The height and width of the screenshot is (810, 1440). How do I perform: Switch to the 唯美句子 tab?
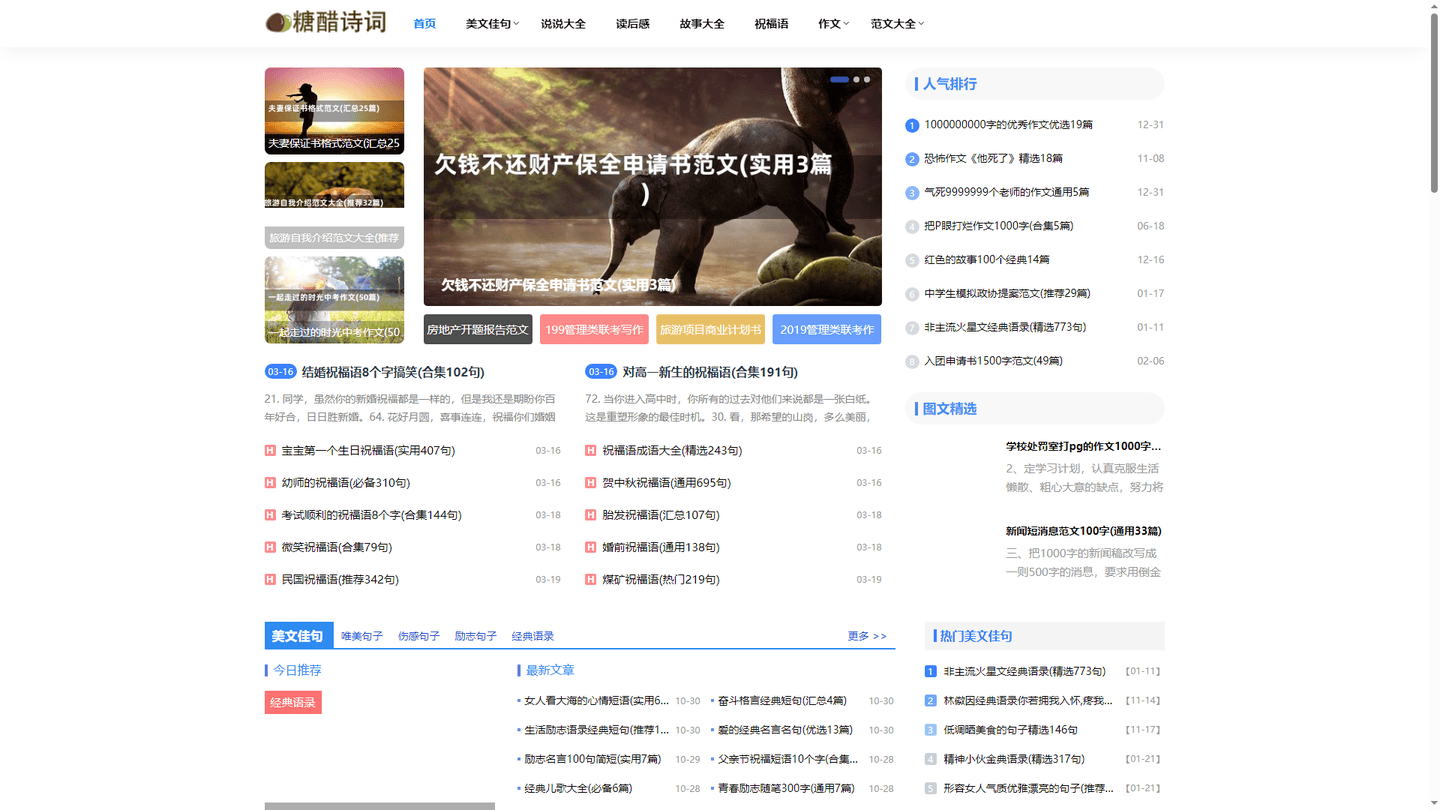362,636
